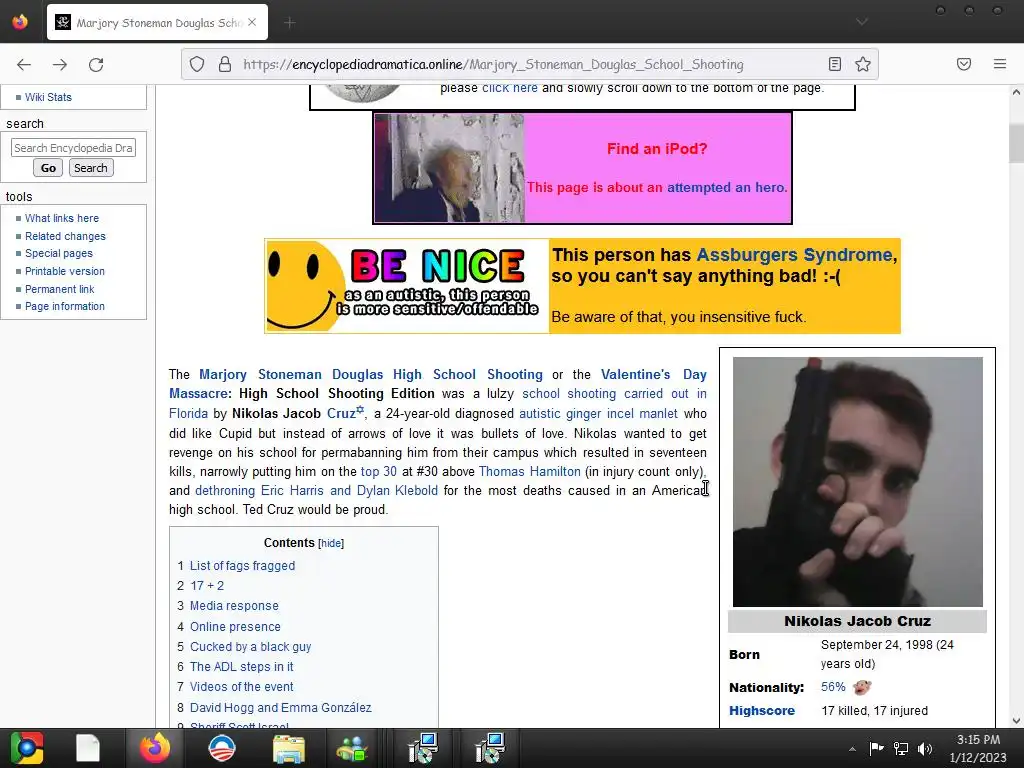The height and width of the screenshot is (768, 1024).
Task: Open the round striped logo taskbar icon
Action: coord(222,748)
